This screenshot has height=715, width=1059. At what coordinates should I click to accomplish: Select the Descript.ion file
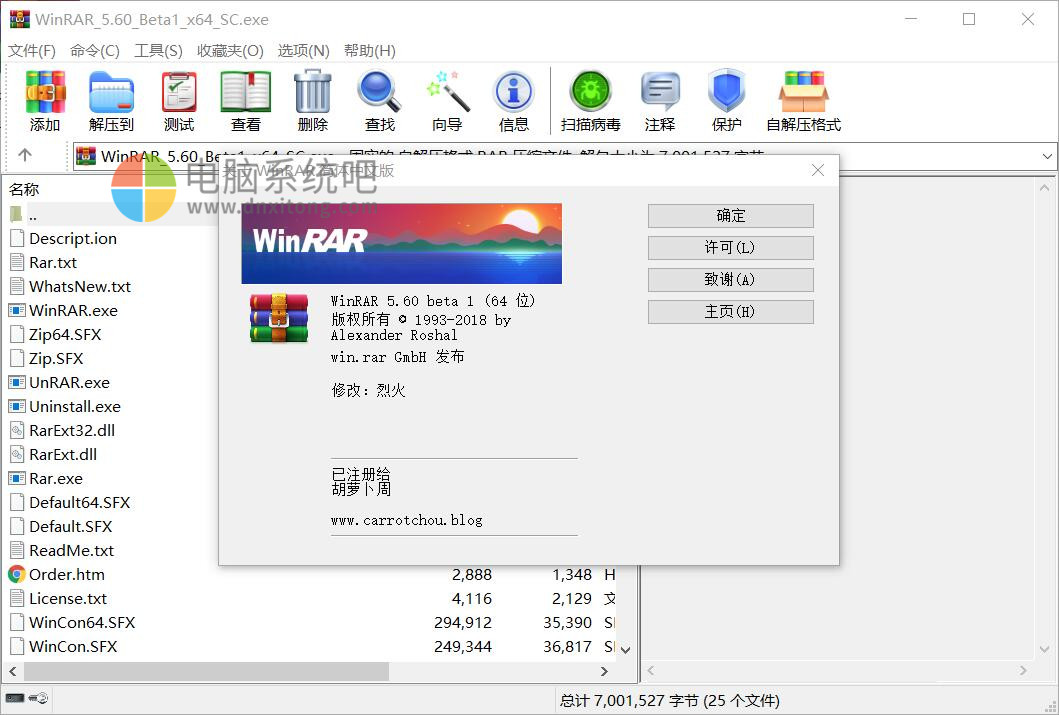coord(73,239)
